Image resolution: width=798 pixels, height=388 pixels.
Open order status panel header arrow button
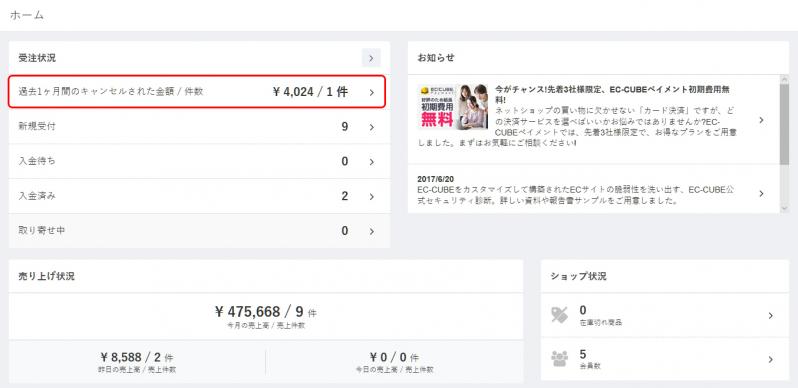point(371,58)
